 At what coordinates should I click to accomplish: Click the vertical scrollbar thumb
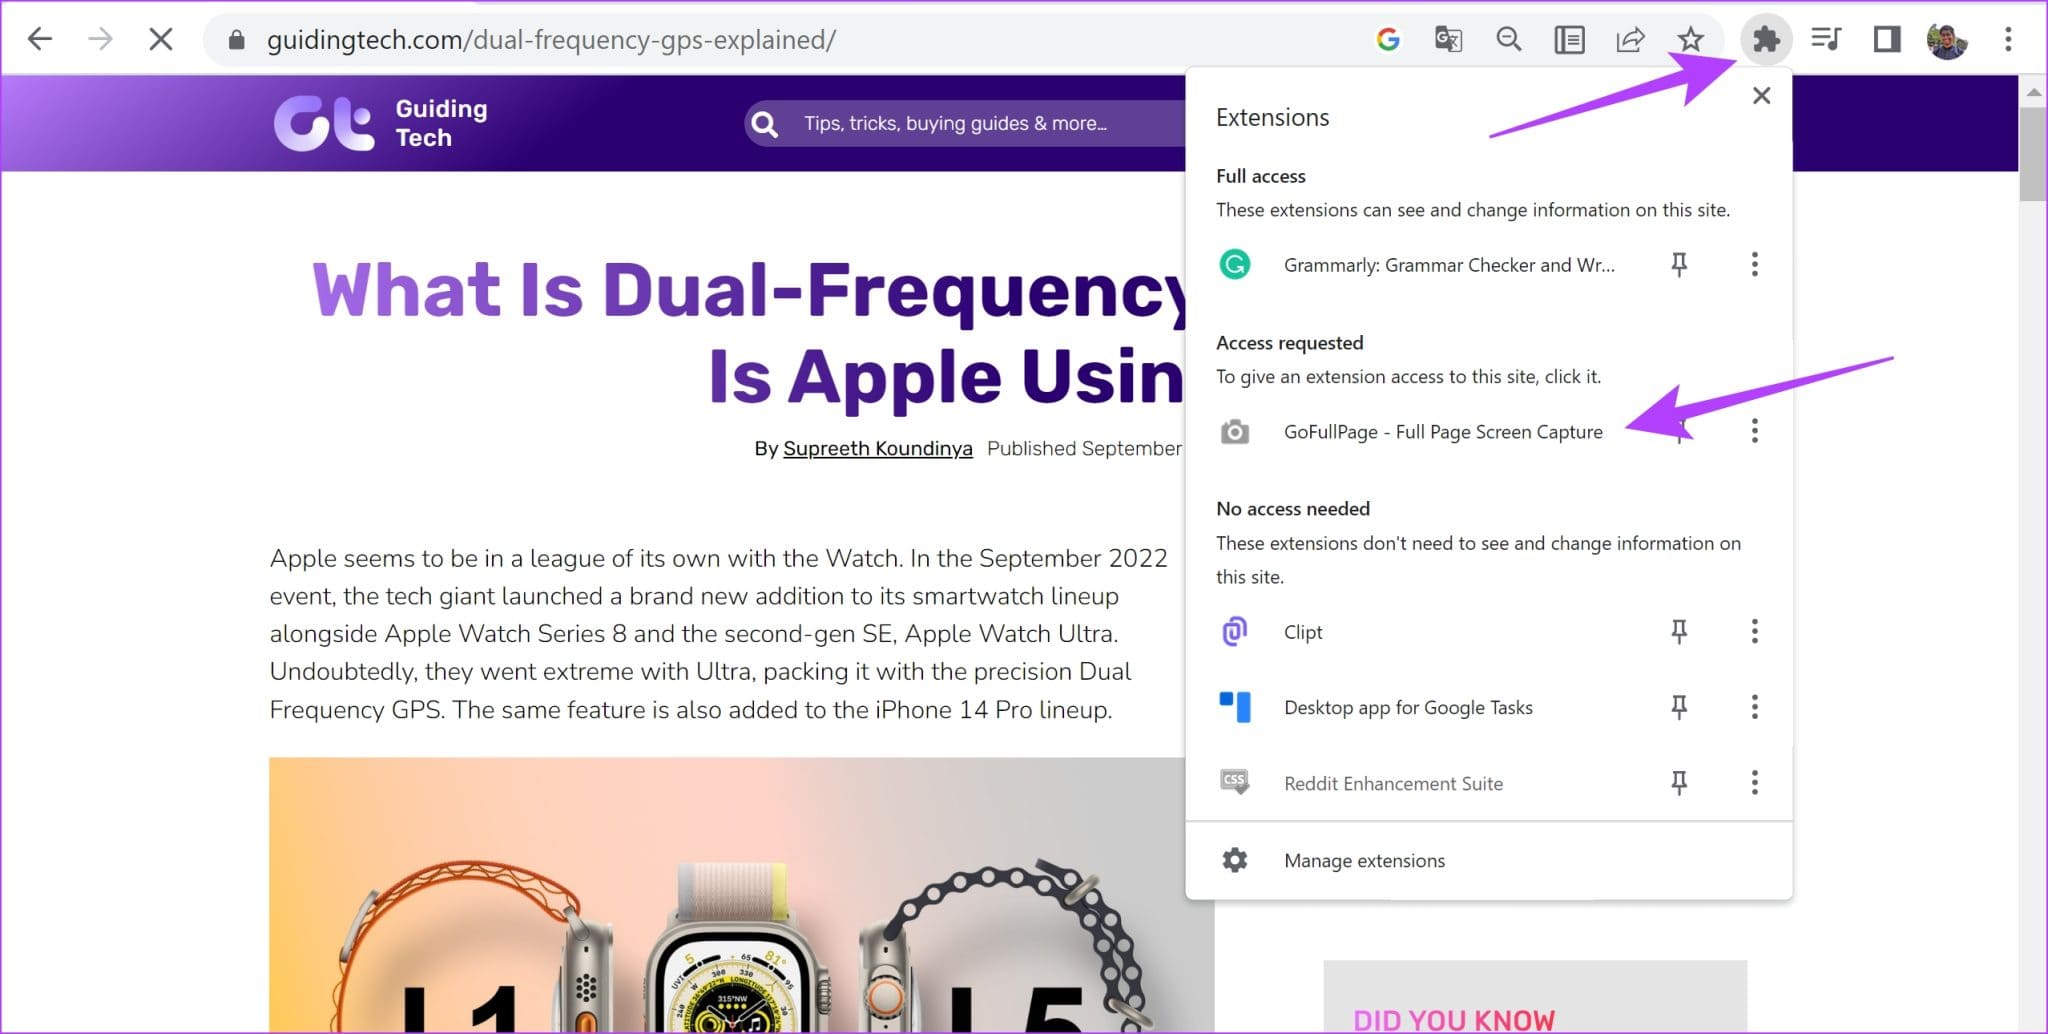coord(2033,154)
